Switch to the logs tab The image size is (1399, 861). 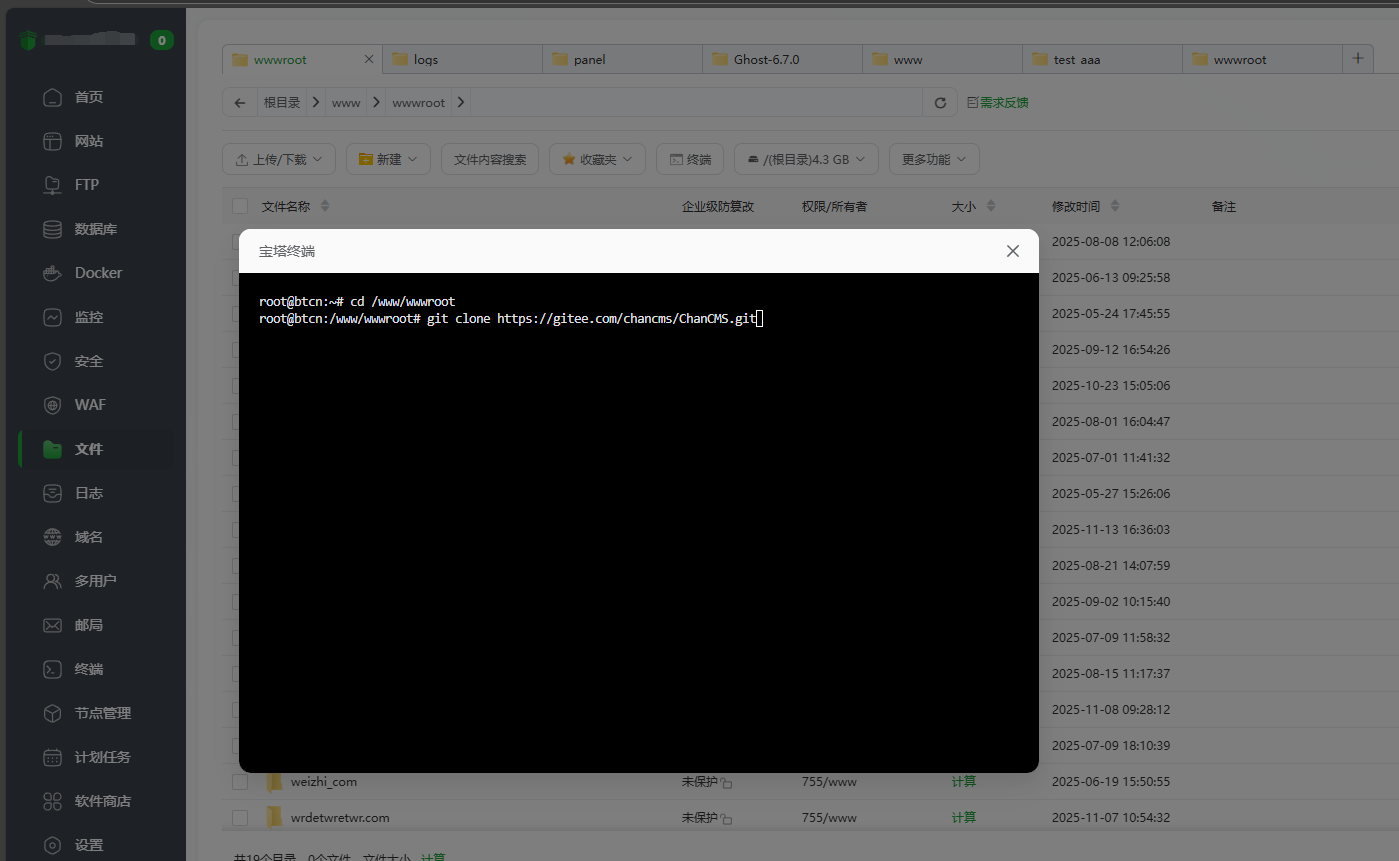click(x=426, y=60)
